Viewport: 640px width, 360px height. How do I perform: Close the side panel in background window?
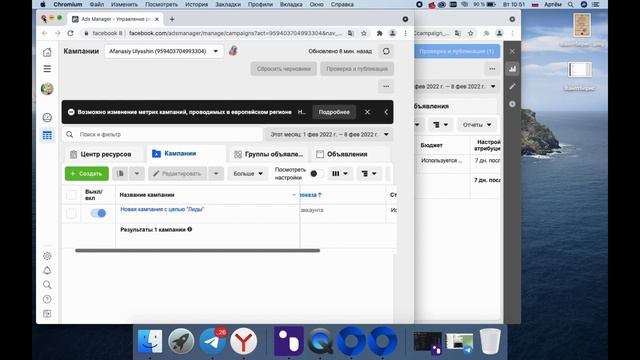tap(512, 51)
